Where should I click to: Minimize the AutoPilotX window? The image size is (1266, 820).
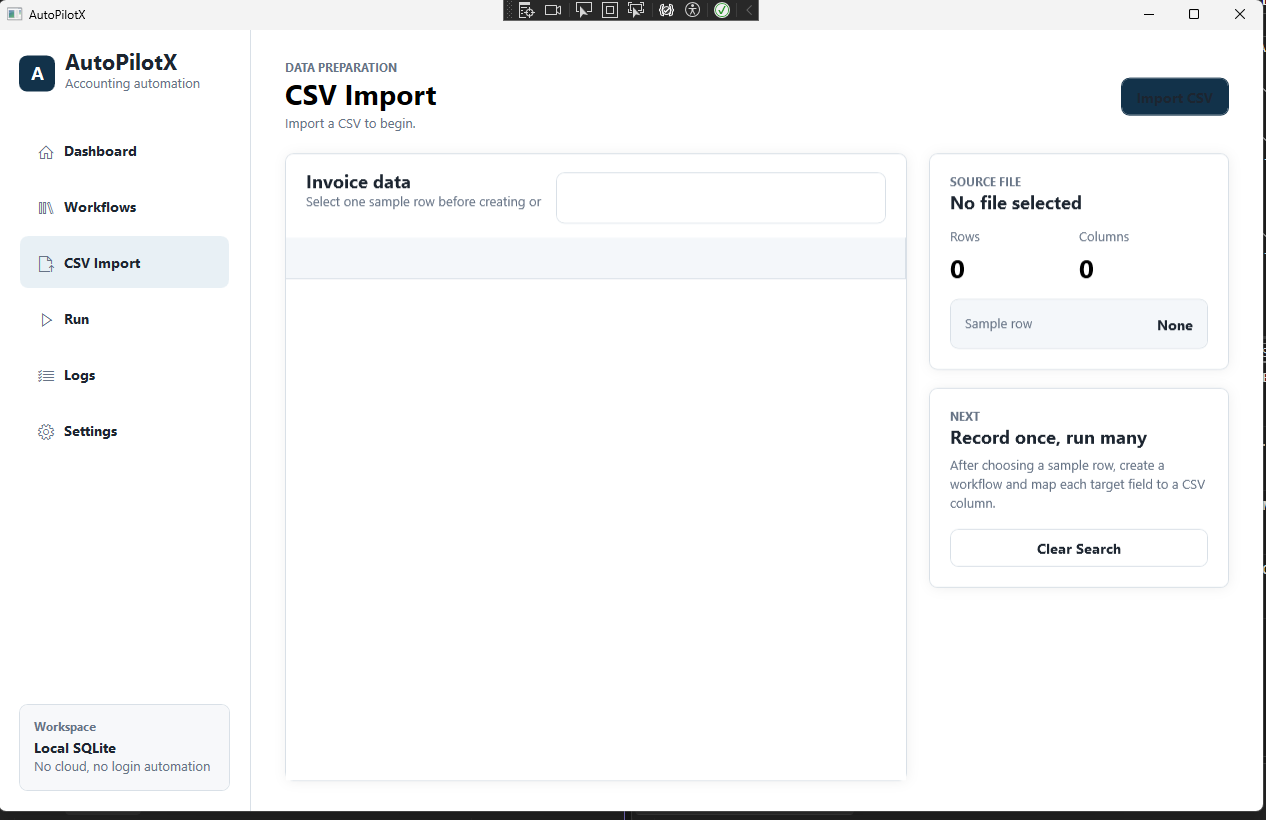1148,14
